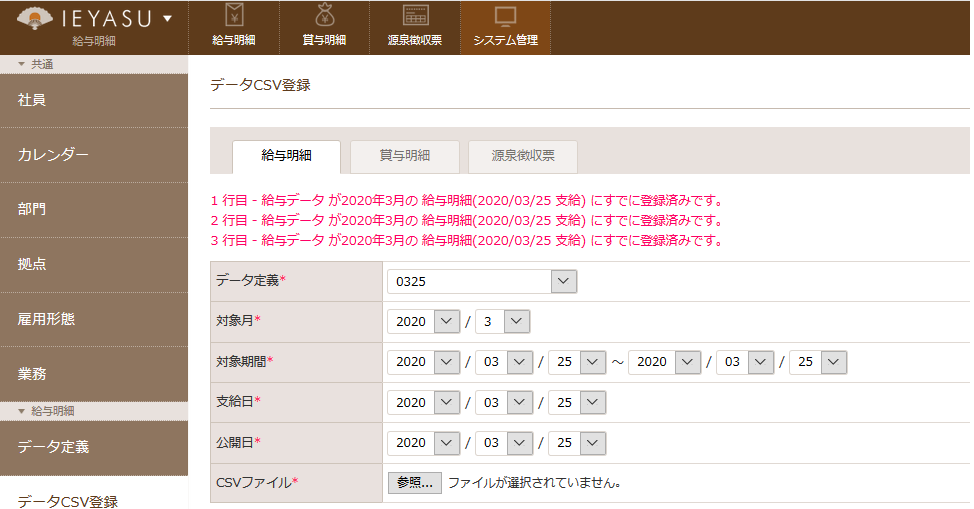Viewport: 974px width, 509px height.
Task: Open the 公開日 month dropdown
Action: (503, 442)
